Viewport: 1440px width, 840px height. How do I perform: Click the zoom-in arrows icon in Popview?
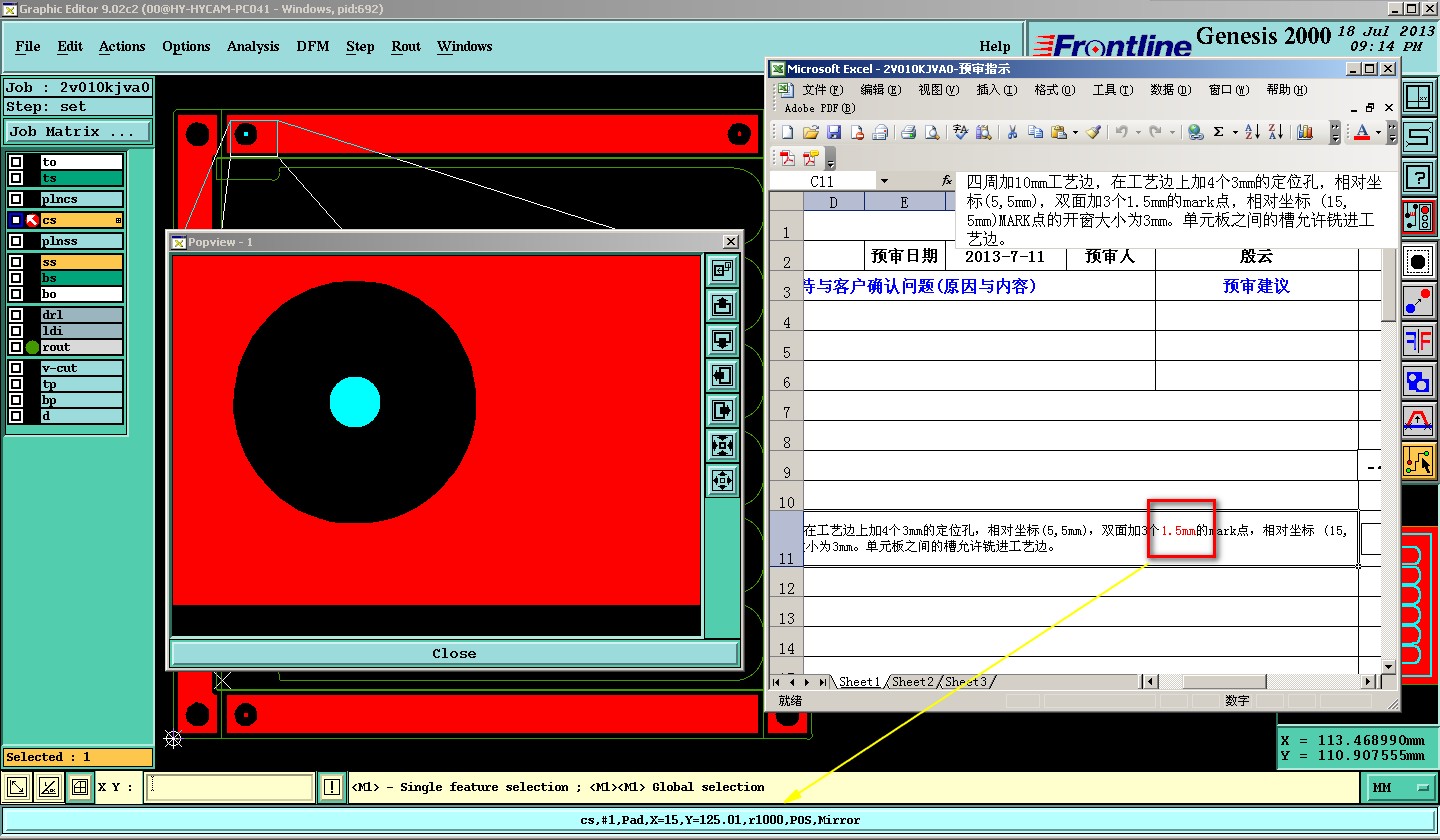(x=722, y=445)
